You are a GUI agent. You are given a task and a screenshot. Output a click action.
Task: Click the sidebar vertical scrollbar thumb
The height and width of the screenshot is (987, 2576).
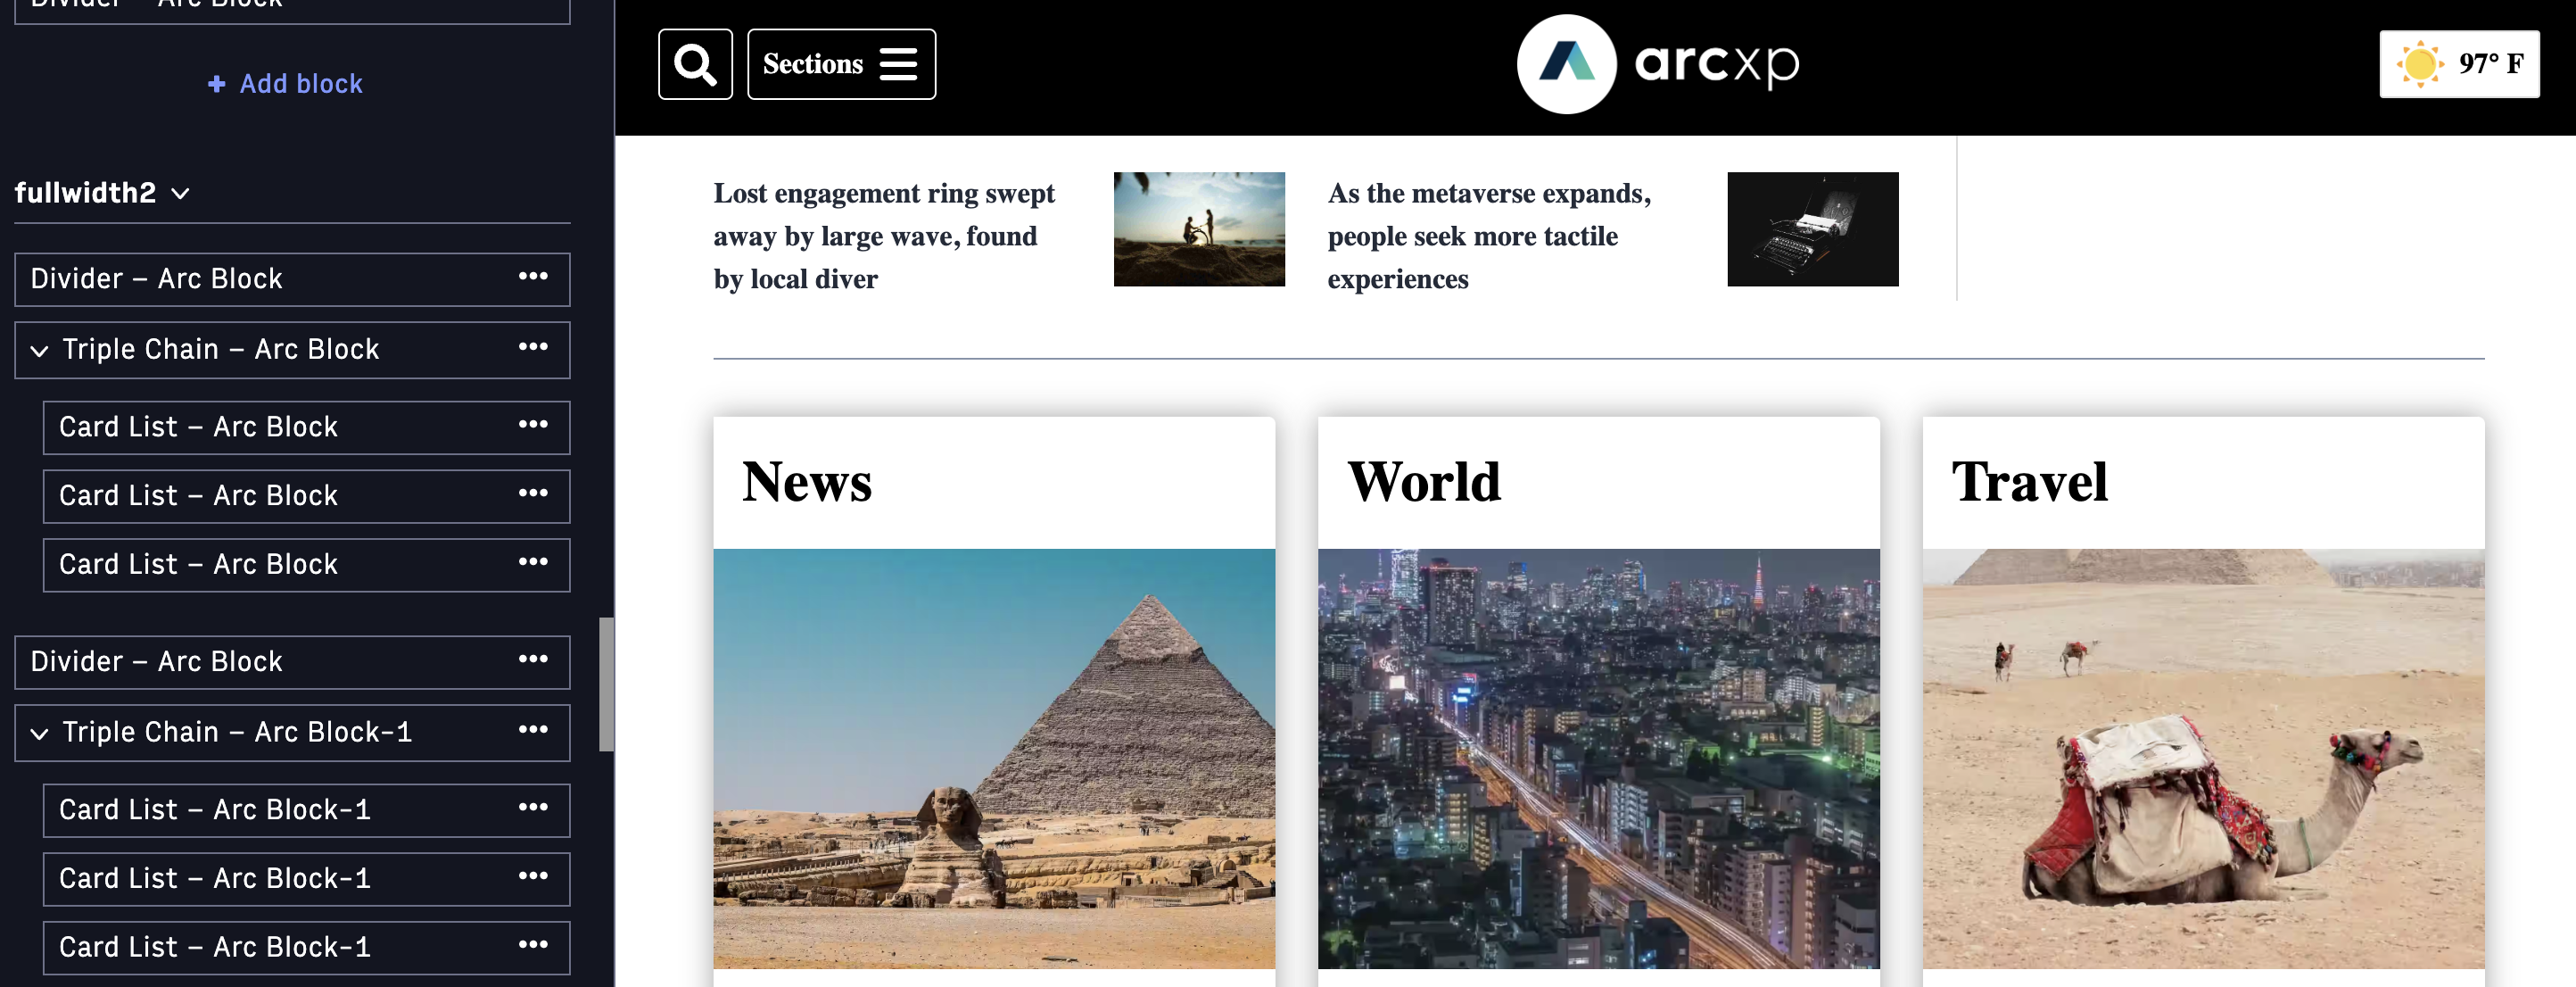click(x=606, y=684)
